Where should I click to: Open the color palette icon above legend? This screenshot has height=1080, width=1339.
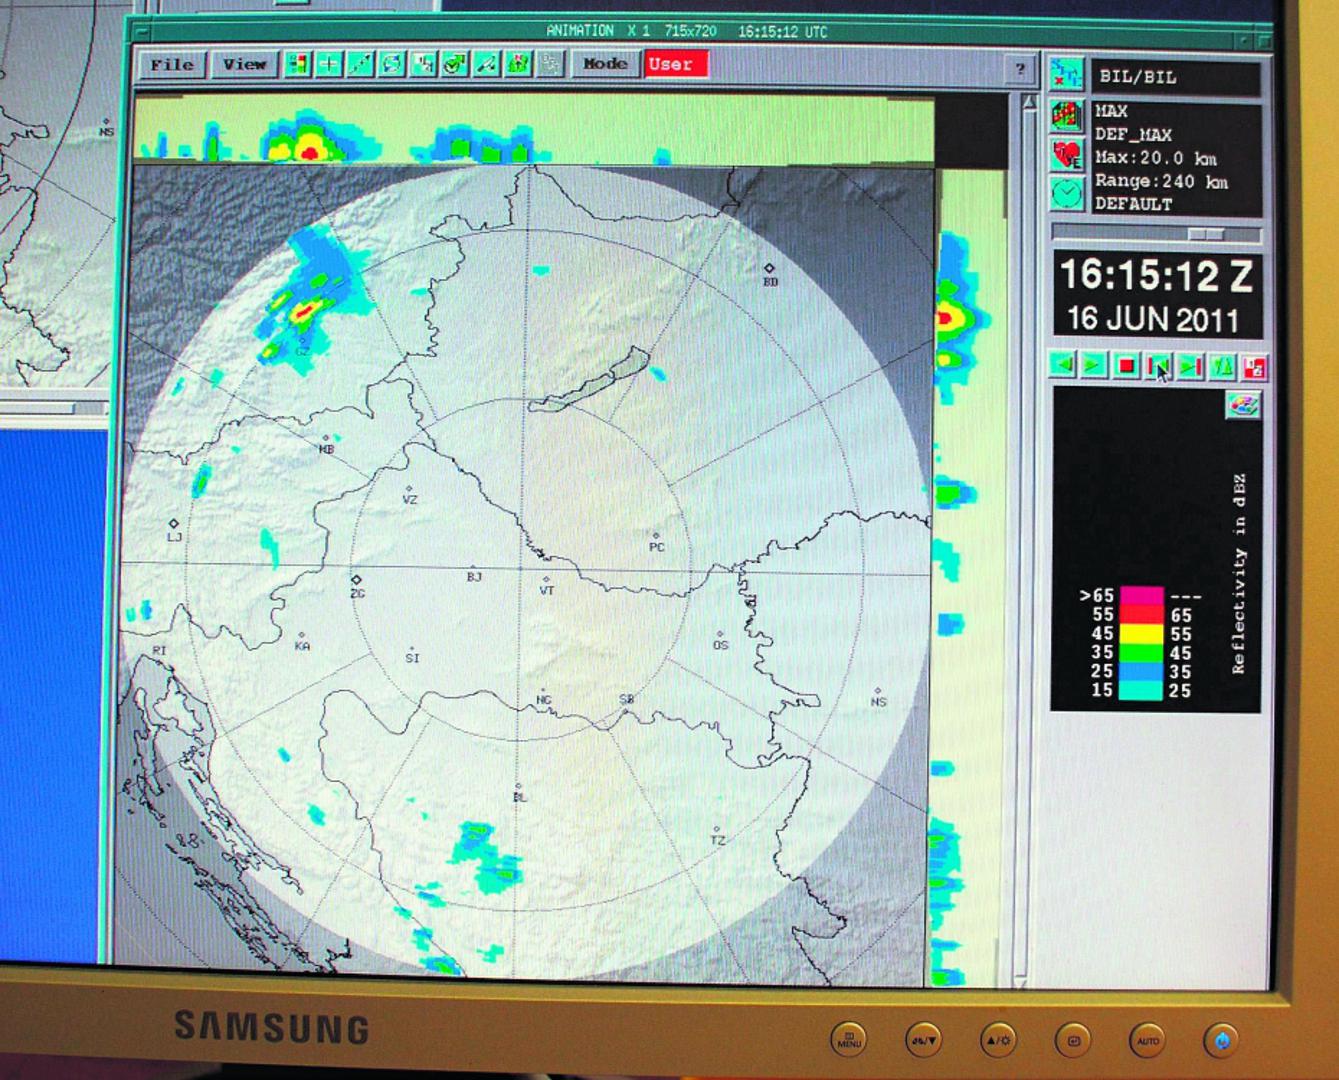pos(1242,405)
